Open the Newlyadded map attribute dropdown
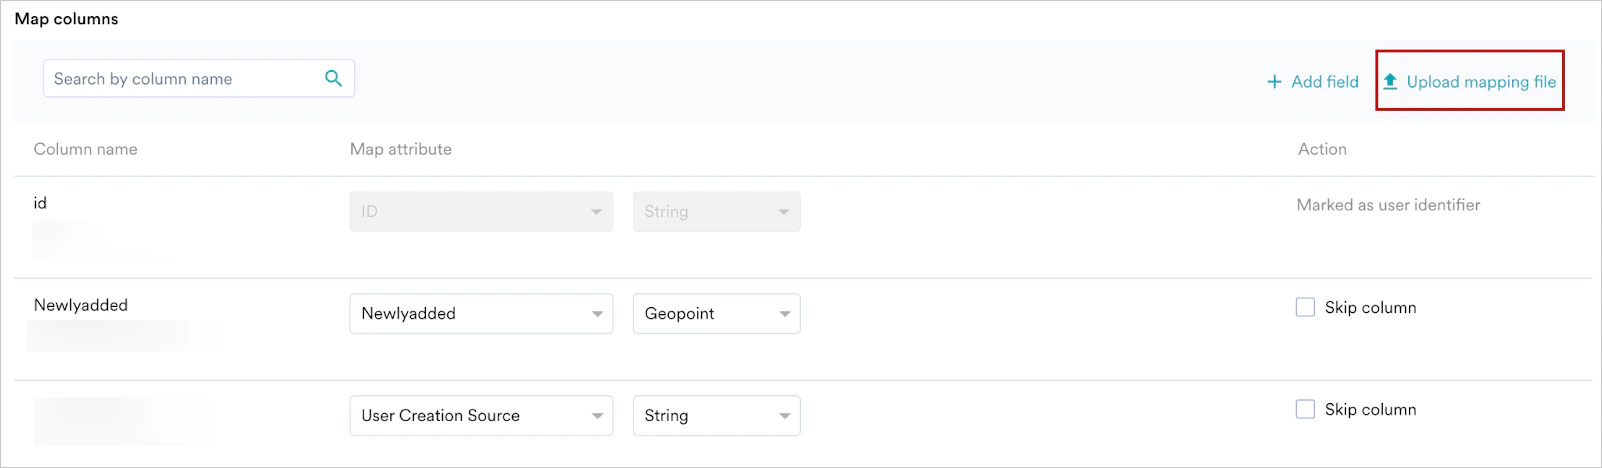The height and width of the screenshot is (468, 1602). click(480, 314)
